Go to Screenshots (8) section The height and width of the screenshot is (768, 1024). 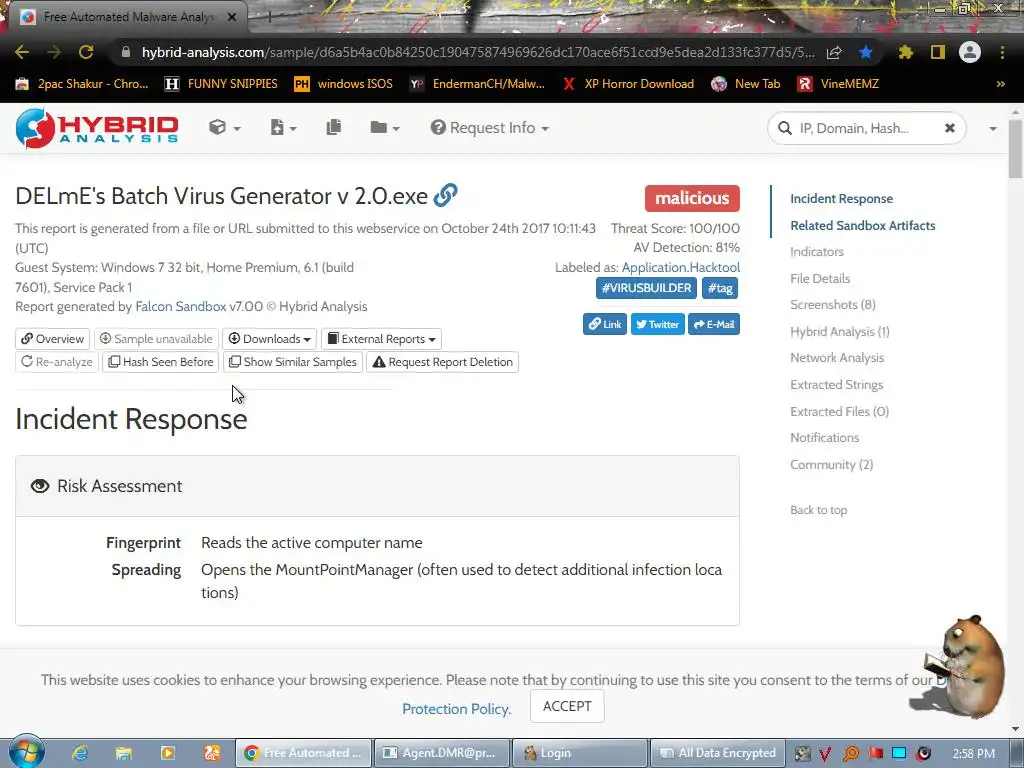point(833,304)
